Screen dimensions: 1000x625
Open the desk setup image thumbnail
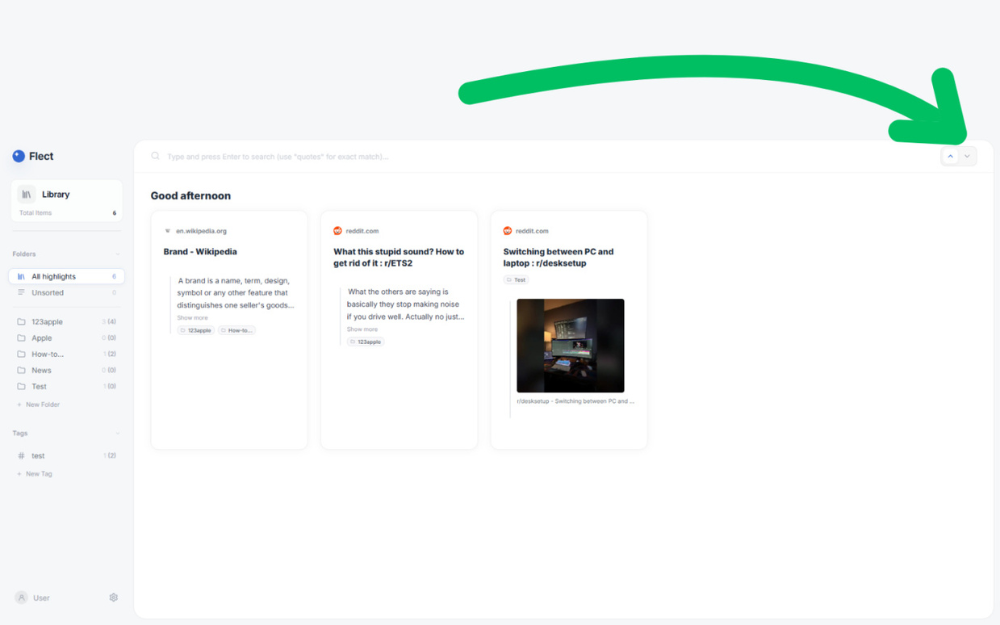click(570, 345)
